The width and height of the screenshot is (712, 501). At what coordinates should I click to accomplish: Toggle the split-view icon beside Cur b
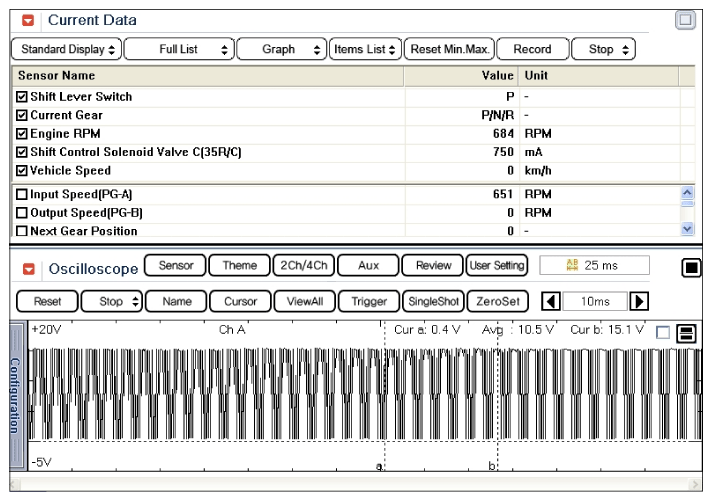pyautogui.click(x=686, y=333)
